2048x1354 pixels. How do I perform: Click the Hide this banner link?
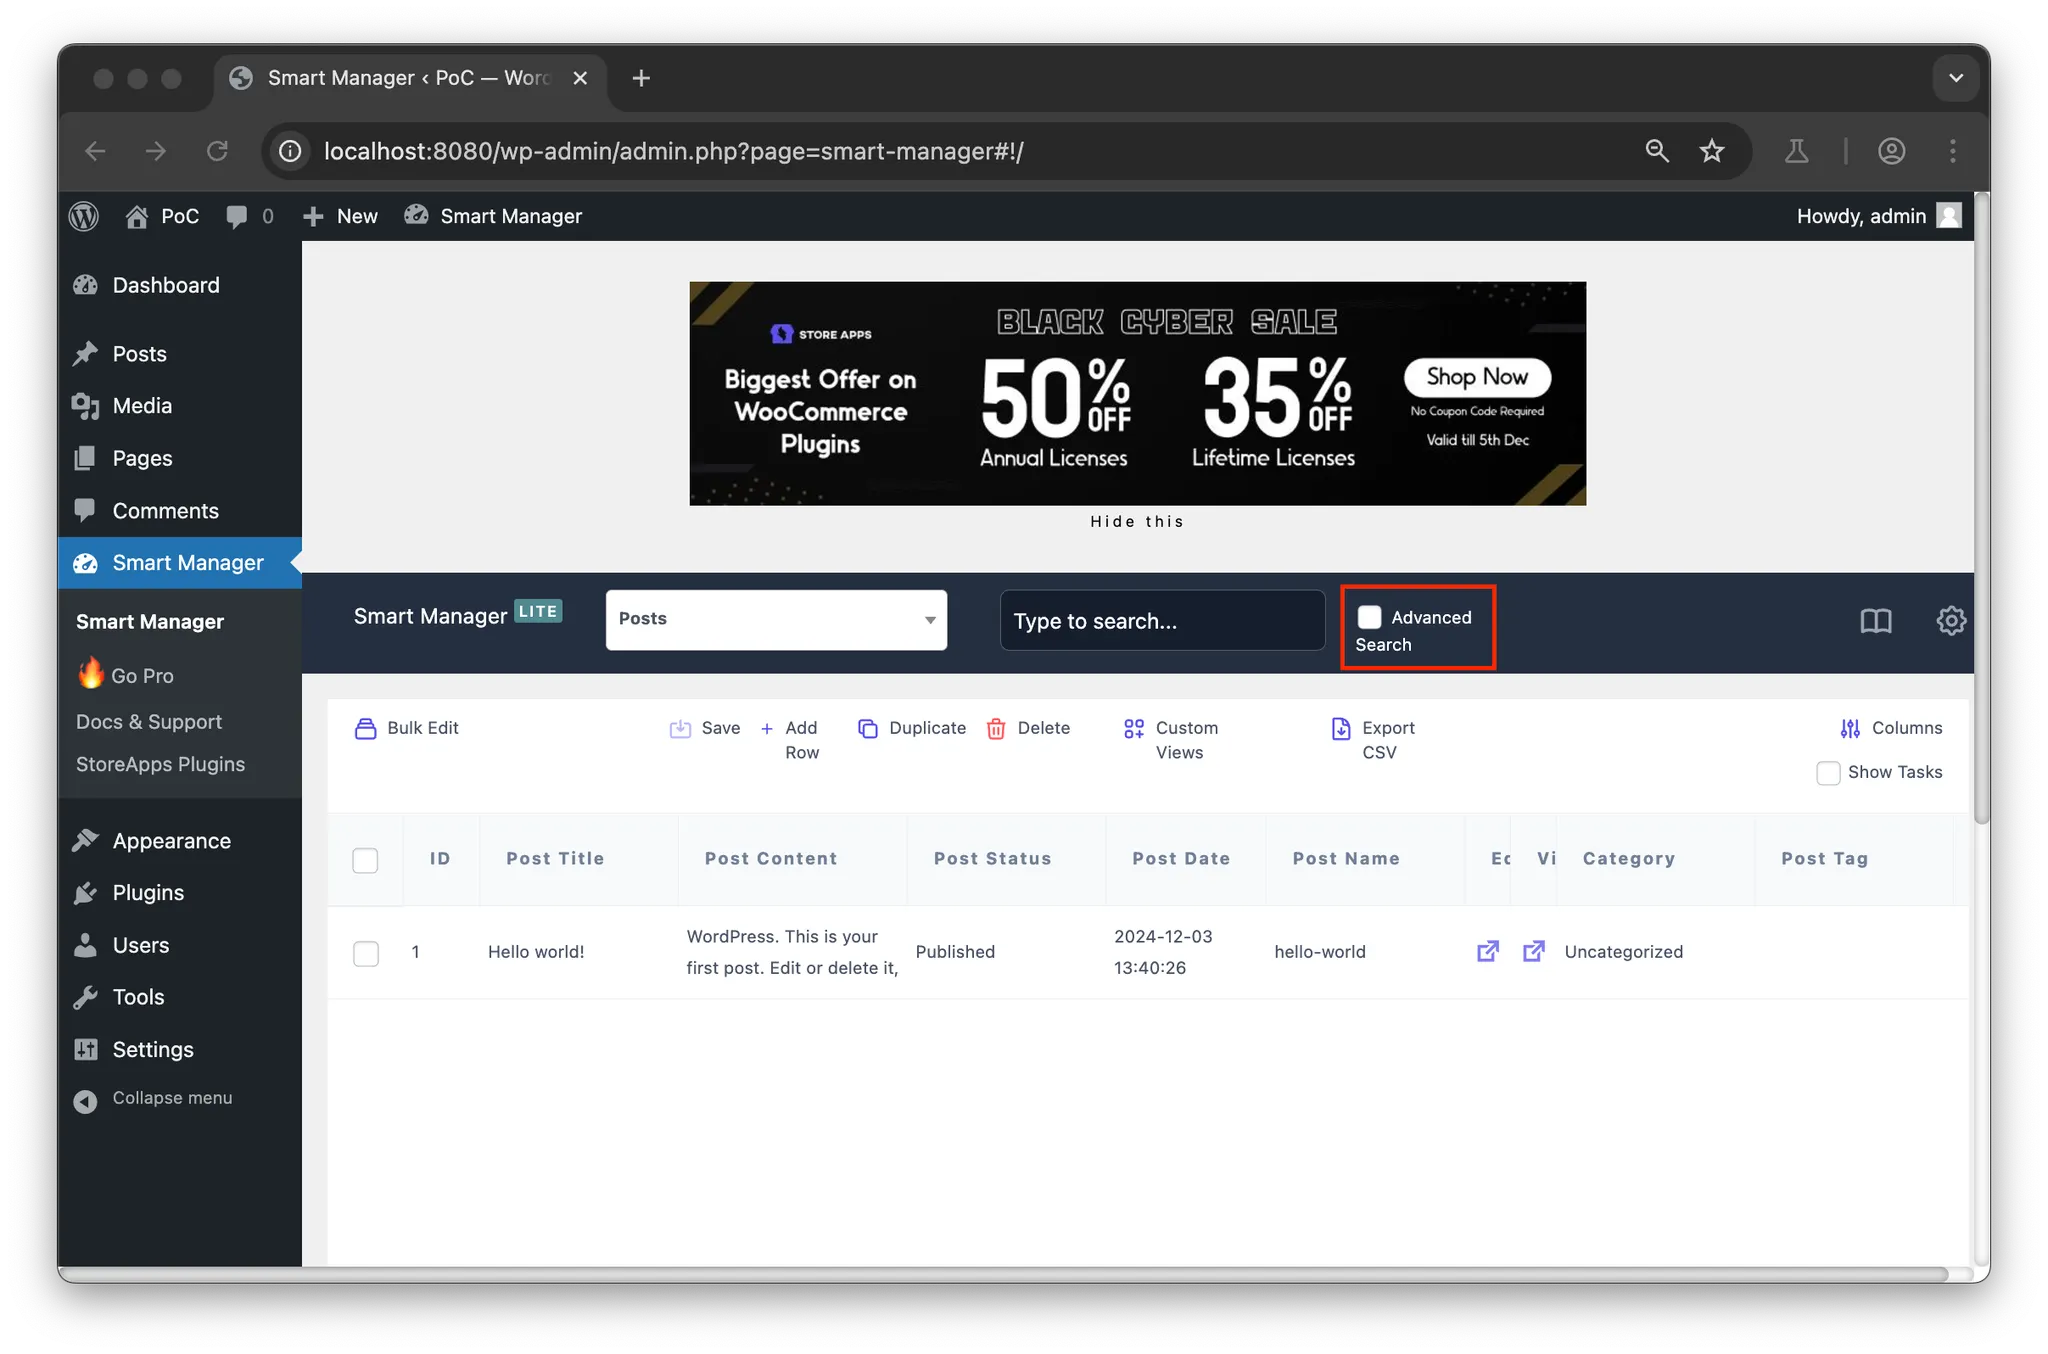pos(1137,521)
